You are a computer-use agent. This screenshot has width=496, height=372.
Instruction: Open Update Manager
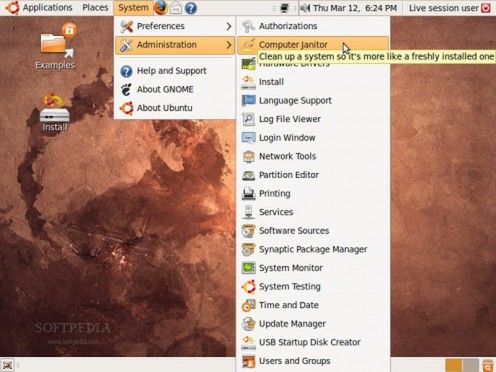click(x=313, y=324)
